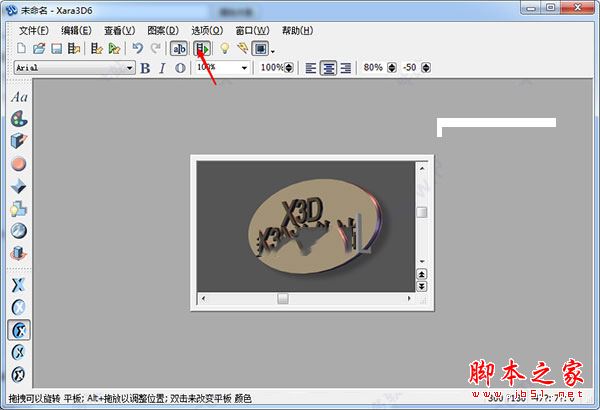Open the 选项(O) menu
This screenshot has height=410, width=600.
(x=207, y=31)
